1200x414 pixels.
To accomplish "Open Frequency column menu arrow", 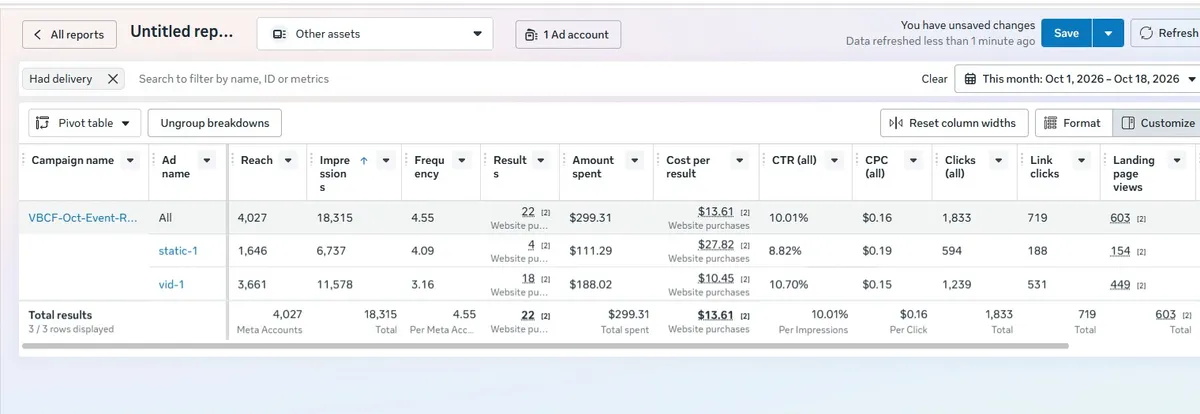I will click(460, 160).
